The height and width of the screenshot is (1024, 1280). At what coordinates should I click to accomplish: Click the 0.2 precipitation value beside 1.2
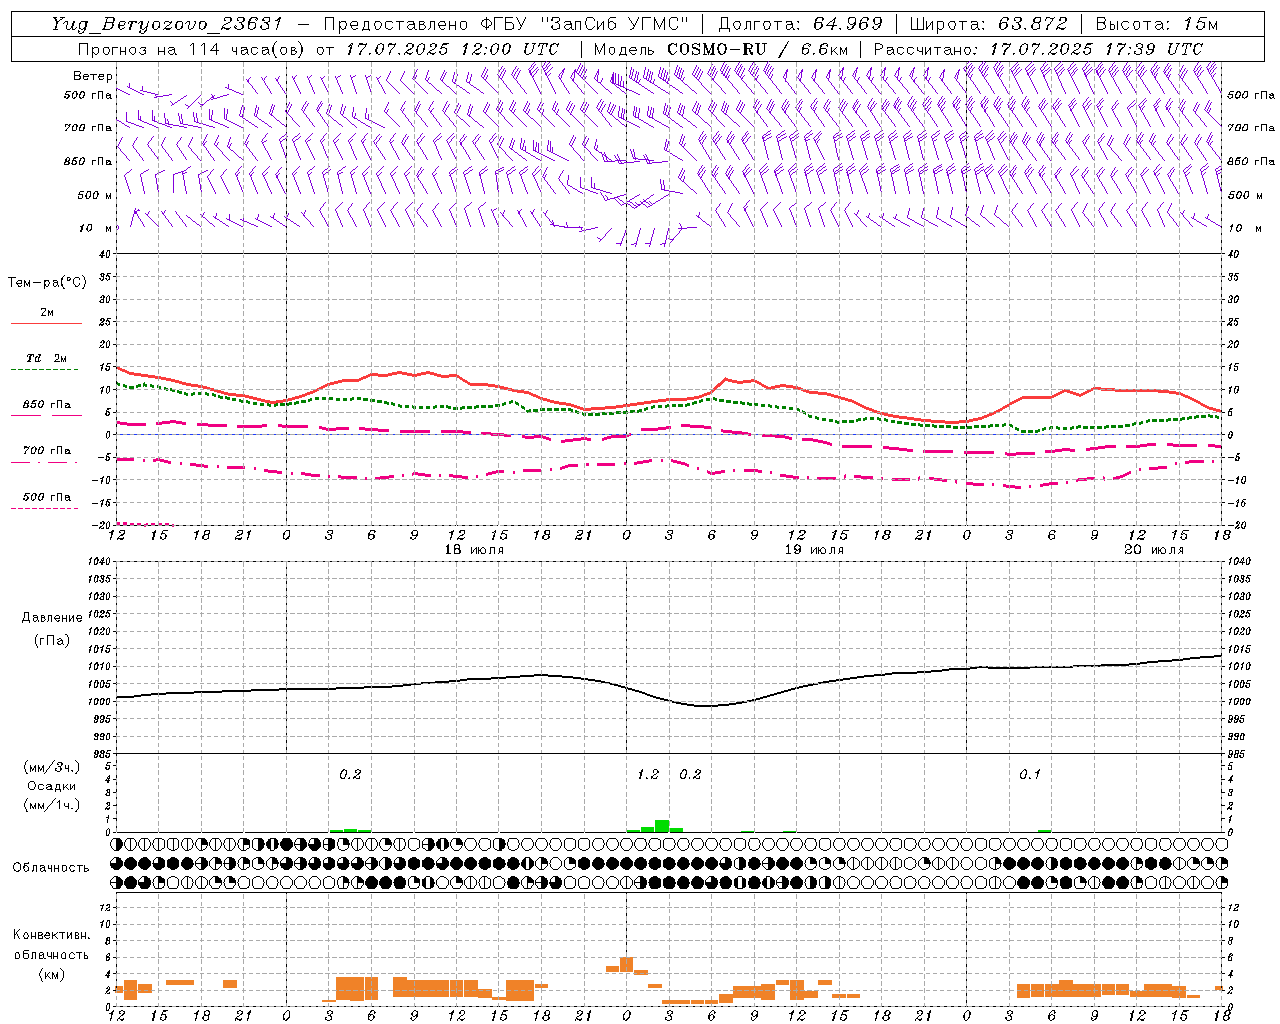tap(690, 775)
